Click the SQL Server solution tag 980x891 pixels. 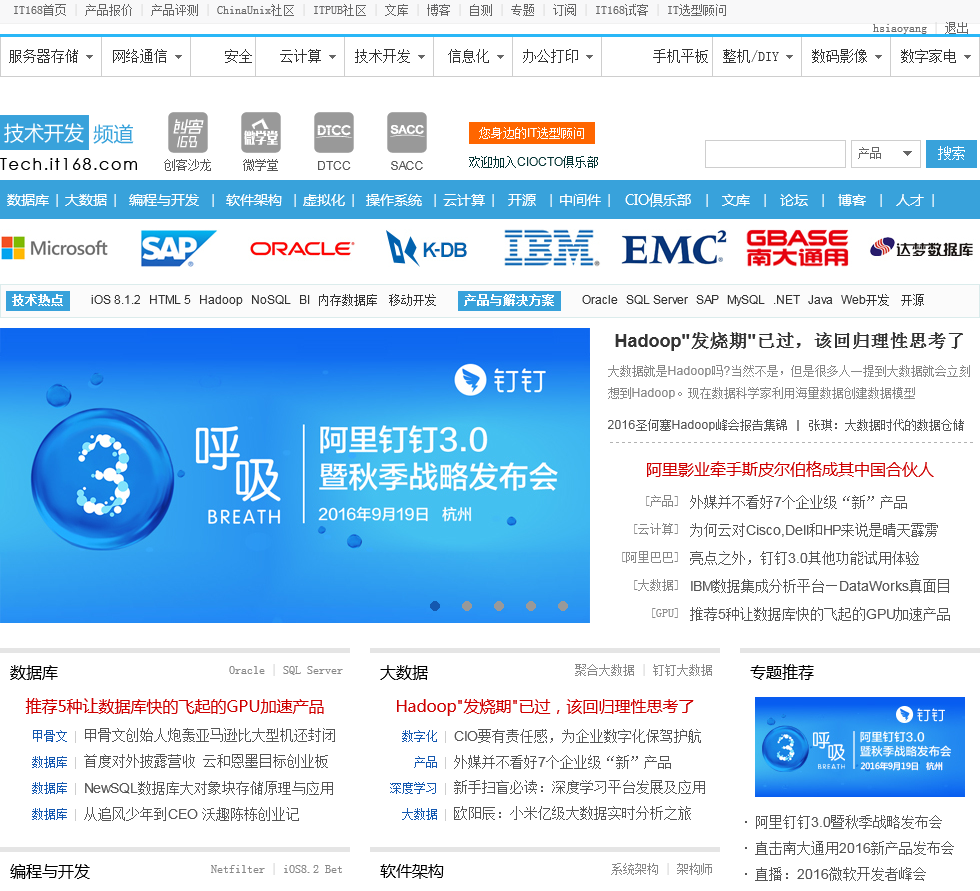click(x=656, y=300)
